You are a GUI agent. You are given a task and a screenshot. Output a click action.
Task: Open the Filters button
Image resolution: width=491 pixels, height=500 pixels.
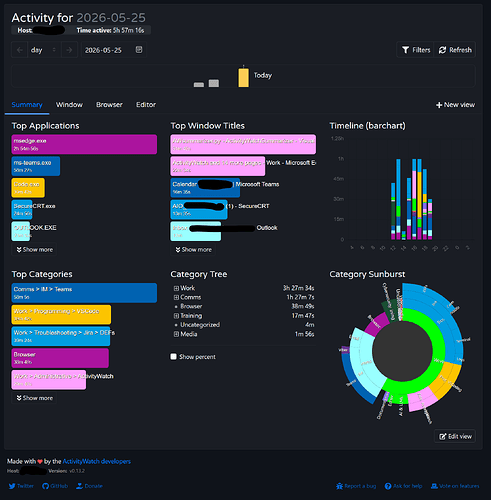coord(416,50)
